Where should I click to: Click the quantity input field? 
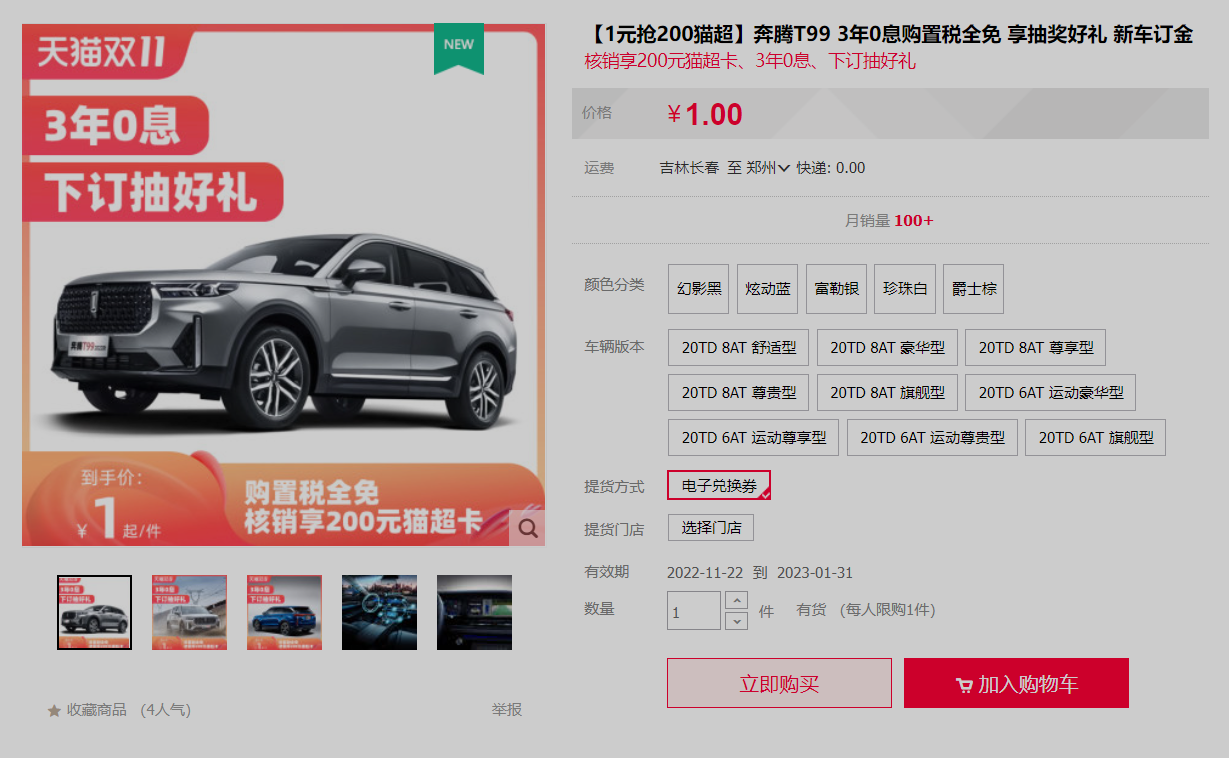(694, 611)
